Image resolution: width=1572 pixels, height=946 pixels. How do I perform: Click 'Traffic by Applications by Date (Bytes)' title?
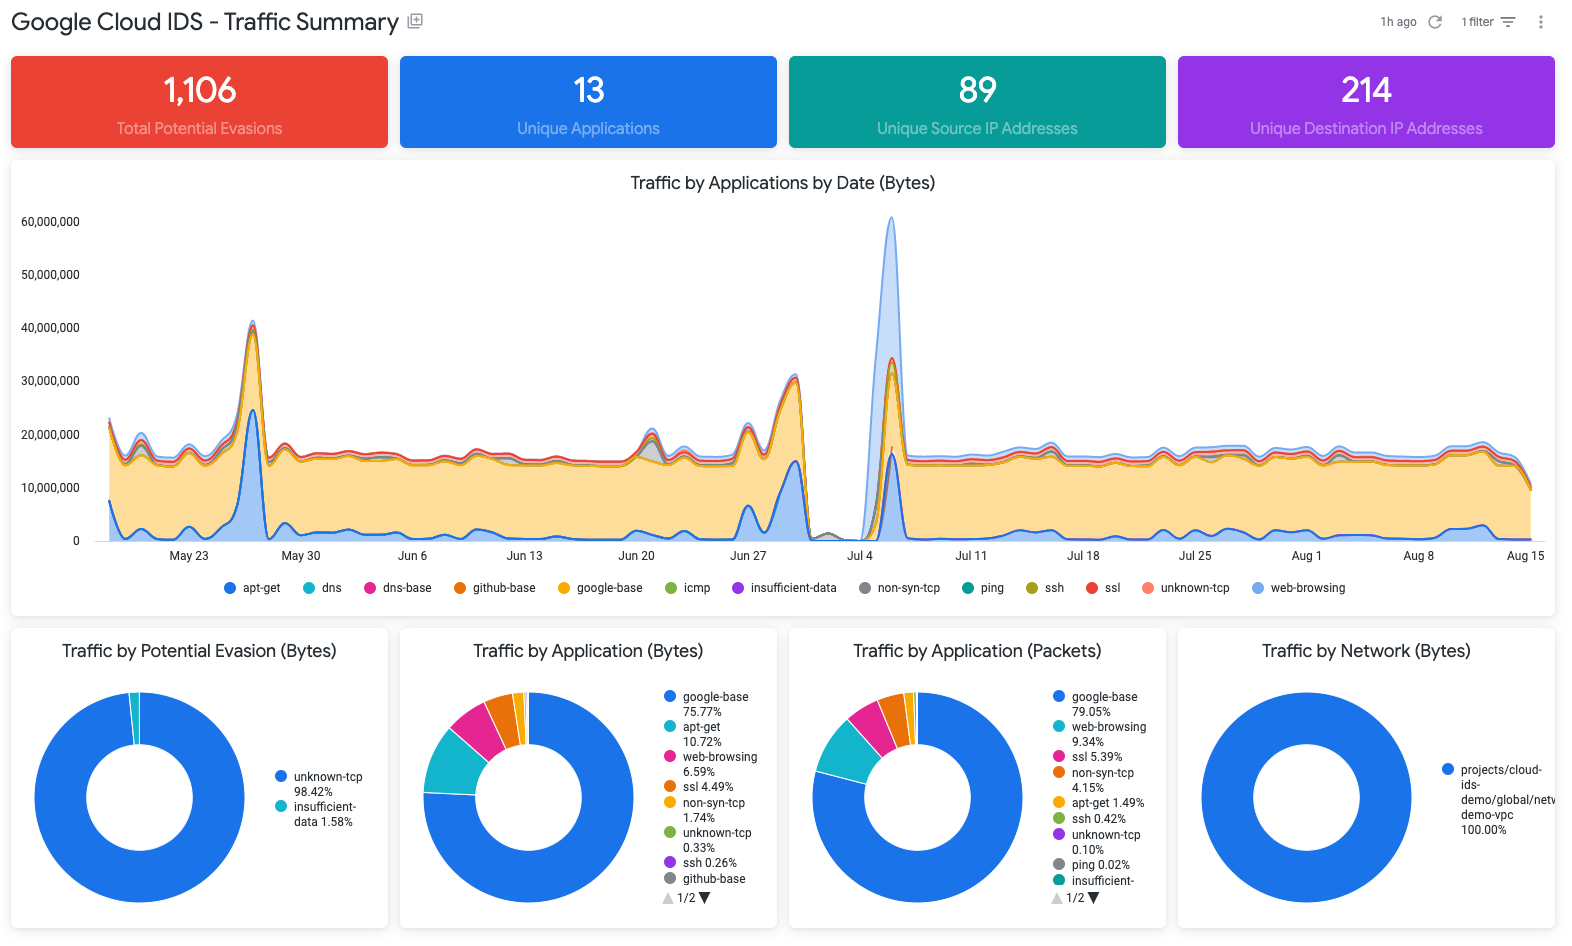click(783, 183)
